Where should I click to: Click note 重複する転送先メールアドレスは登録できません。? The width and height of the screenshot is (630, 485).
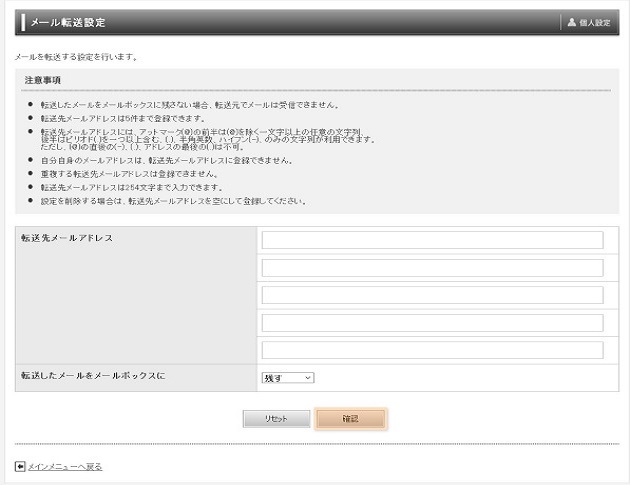coord(129,174)
